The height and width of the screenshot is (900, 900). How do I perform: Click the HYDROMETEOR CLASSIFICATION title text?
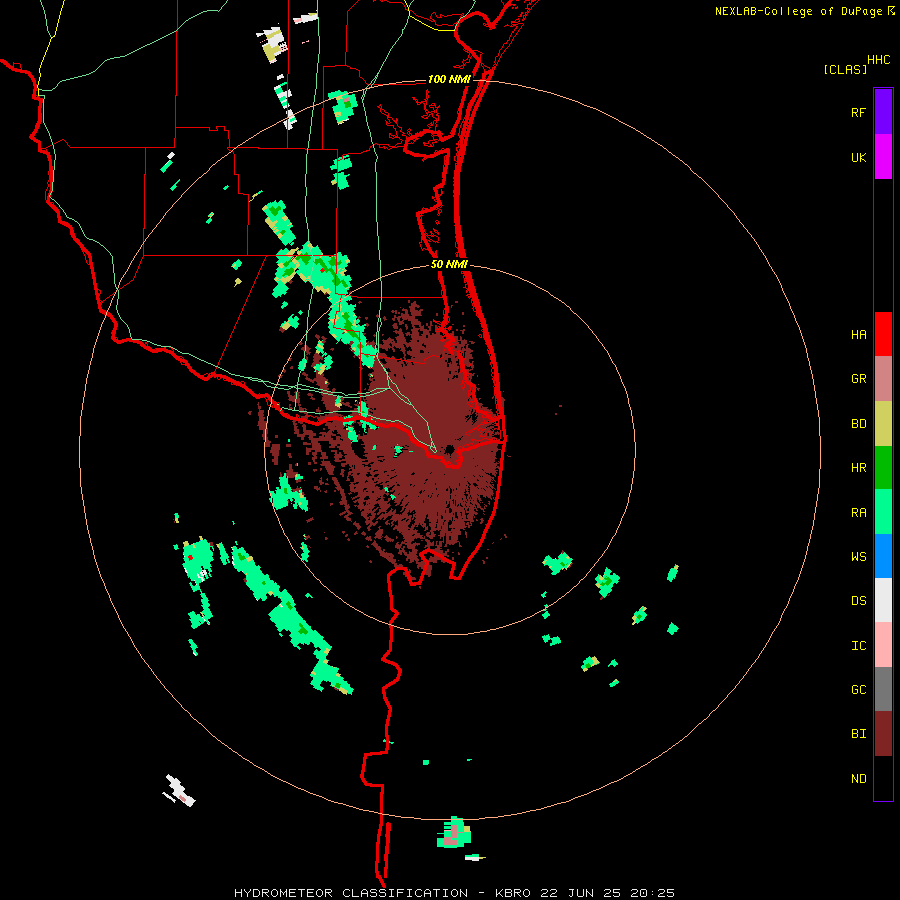point(351,893)
